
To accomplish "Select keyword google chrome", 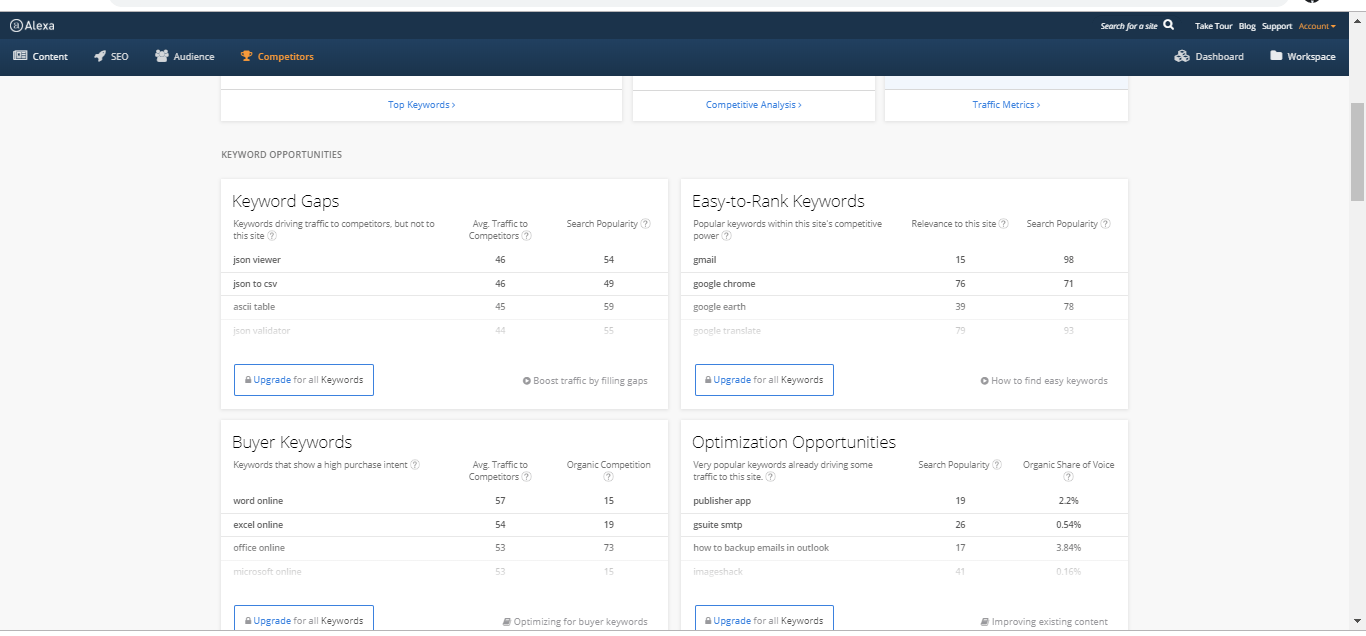I will [x=724, y=284].
